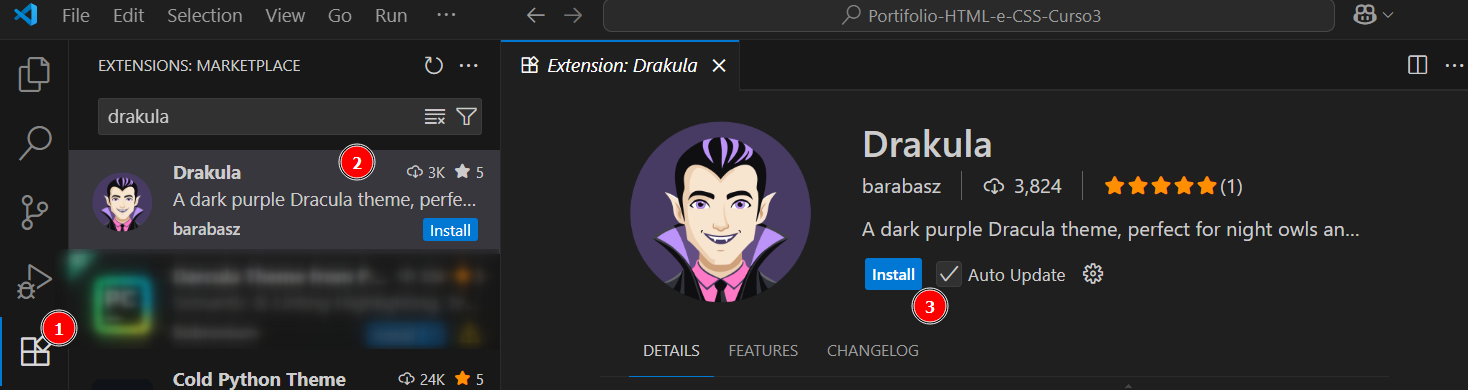Go back with the navigation arrow
Image resolution: width=1468 pixels, height=390 pixels.
pyautogui.click(x=536, y=16)
